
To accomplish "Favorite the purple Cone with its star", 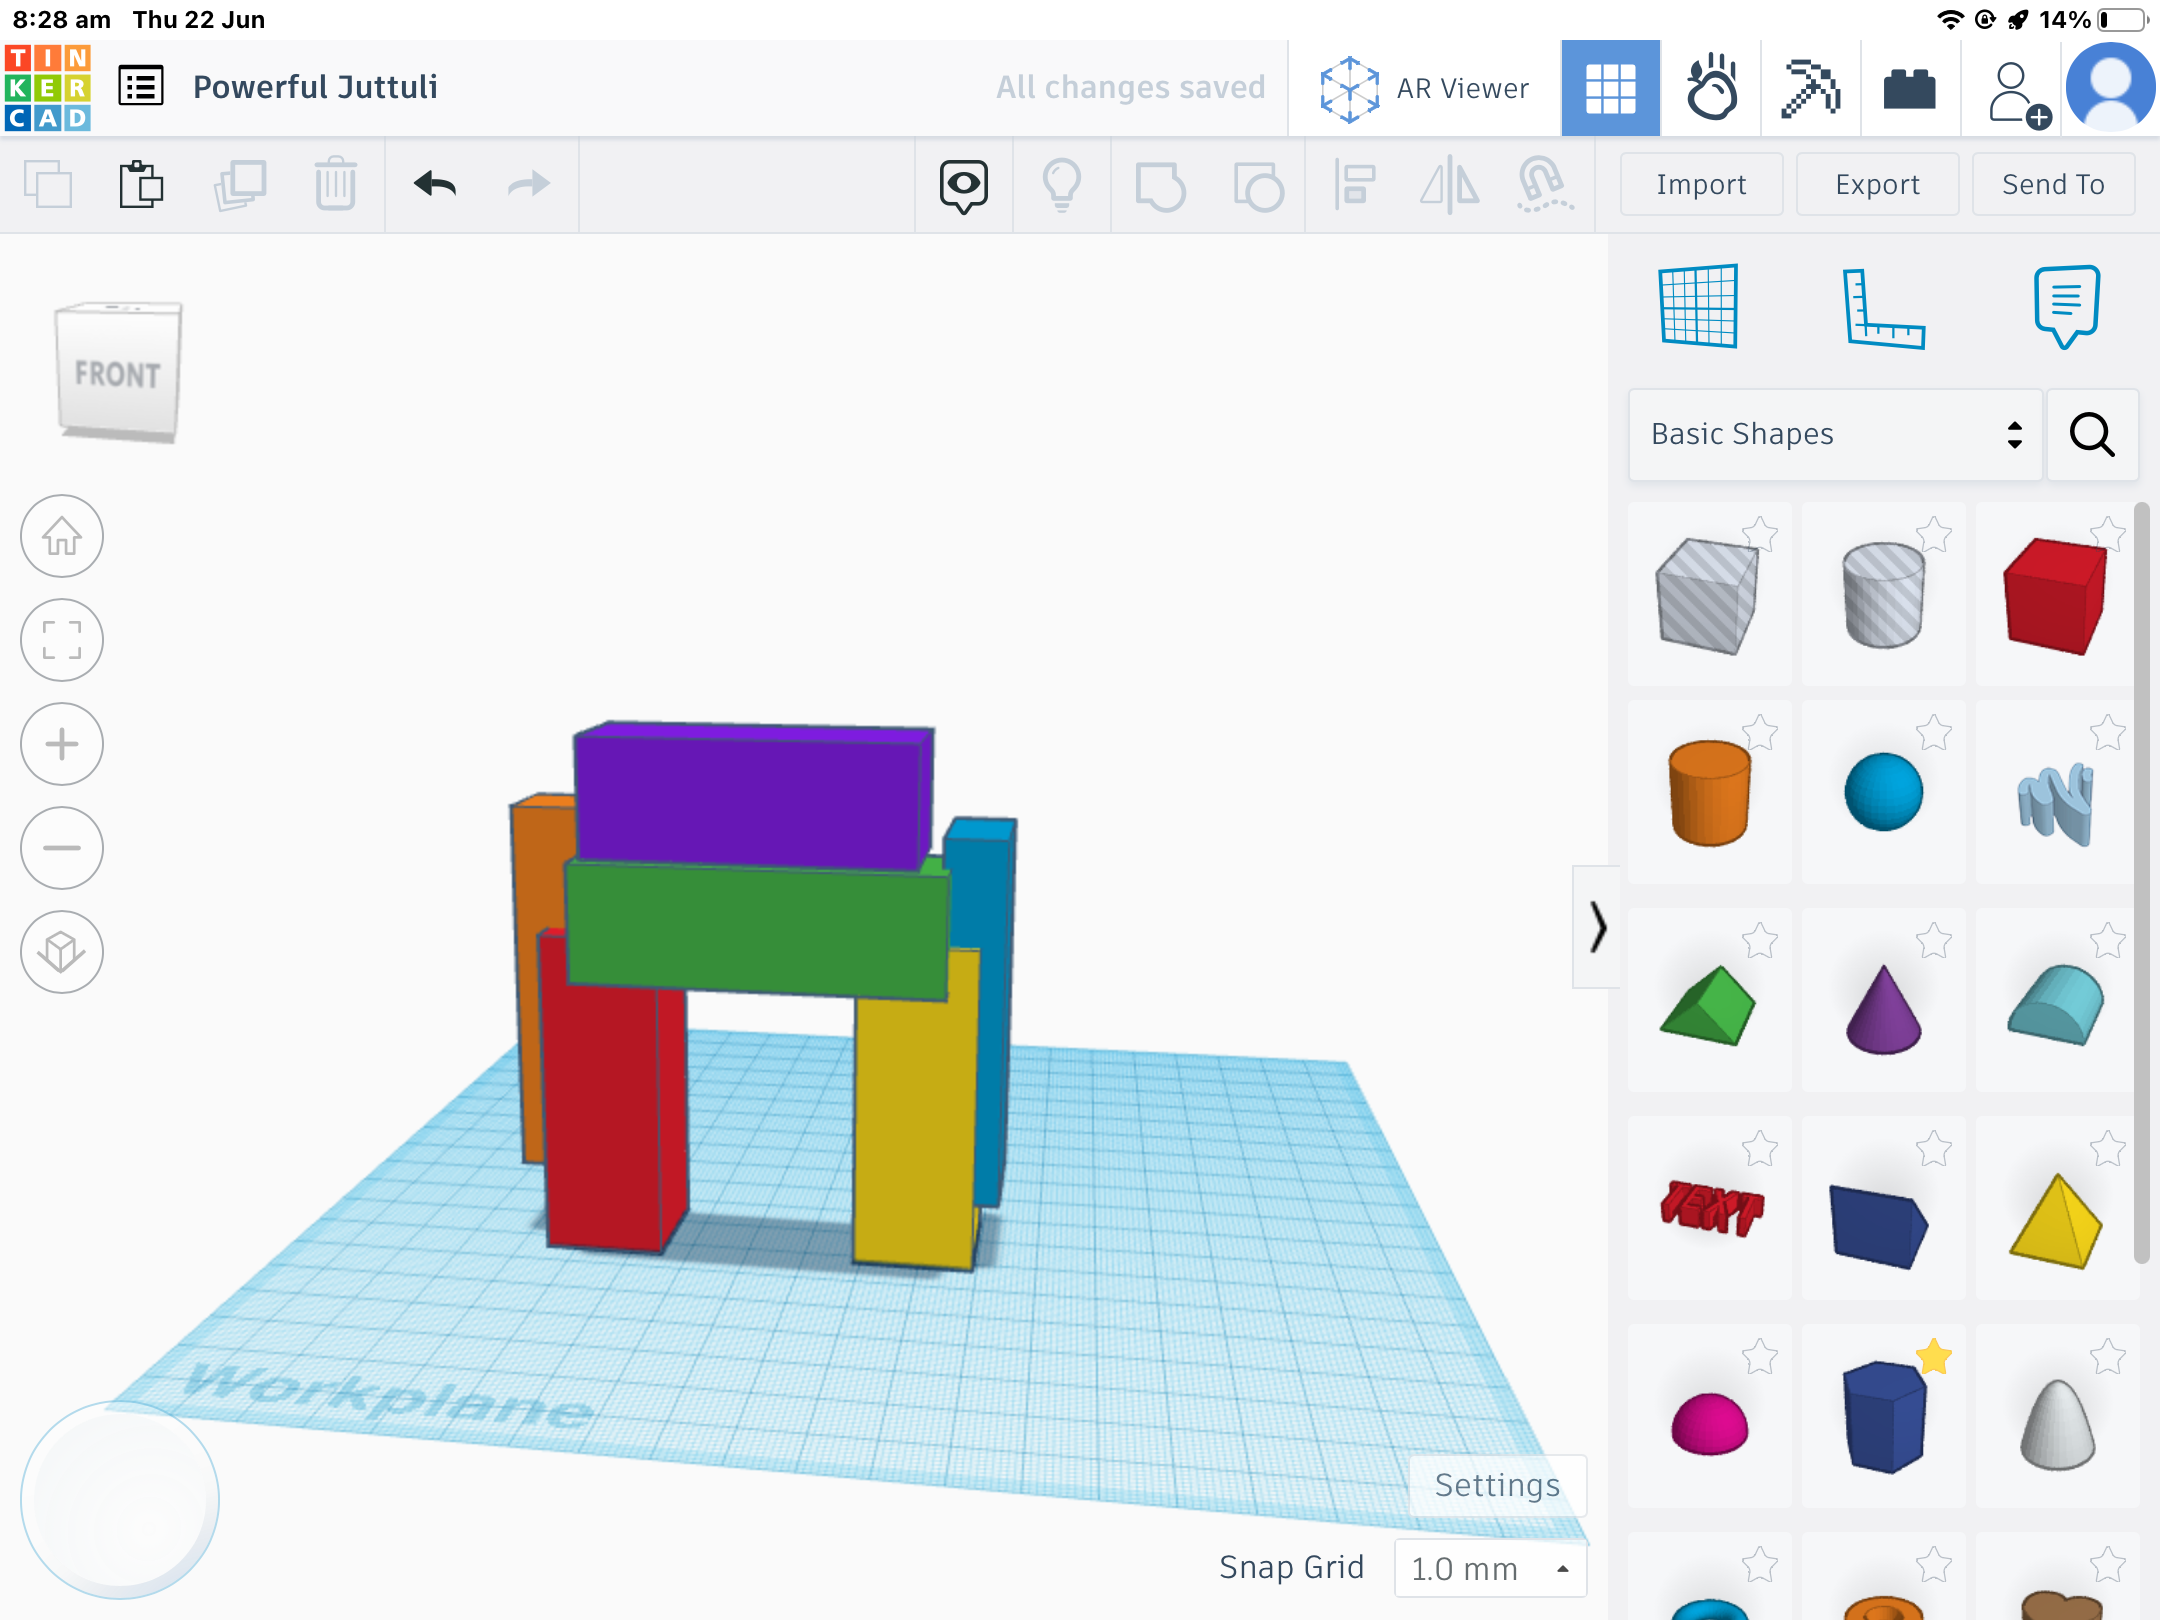I will point(1934,940).
